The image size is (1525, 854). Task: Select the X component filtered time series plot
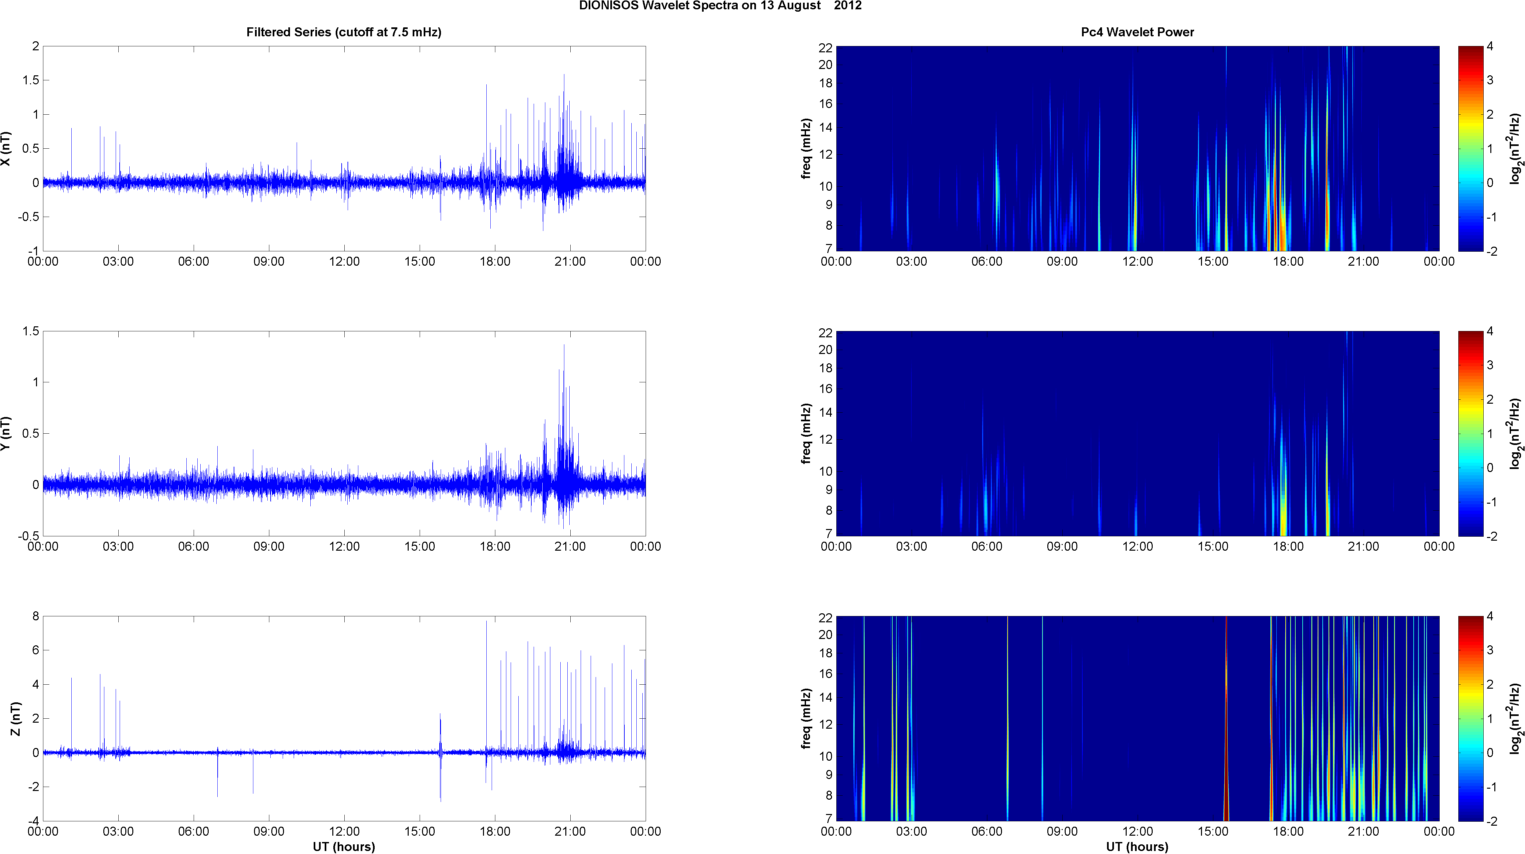pos(344,149)
